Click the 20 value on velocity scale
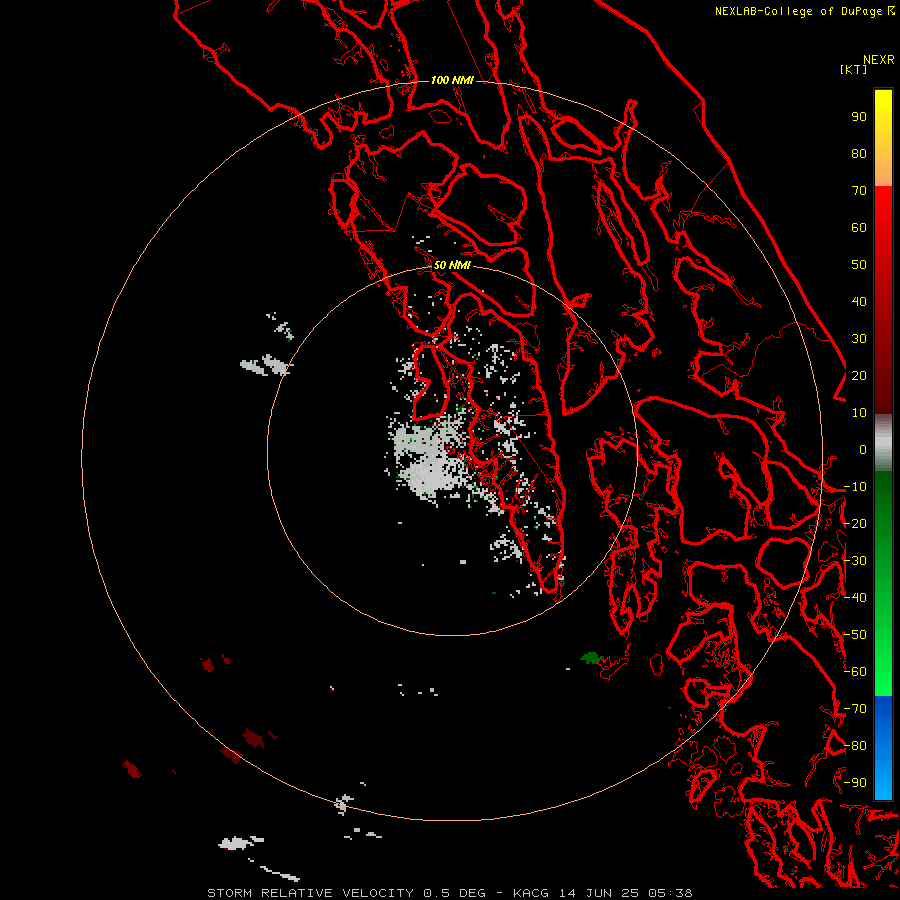 [x=859, y=376]
